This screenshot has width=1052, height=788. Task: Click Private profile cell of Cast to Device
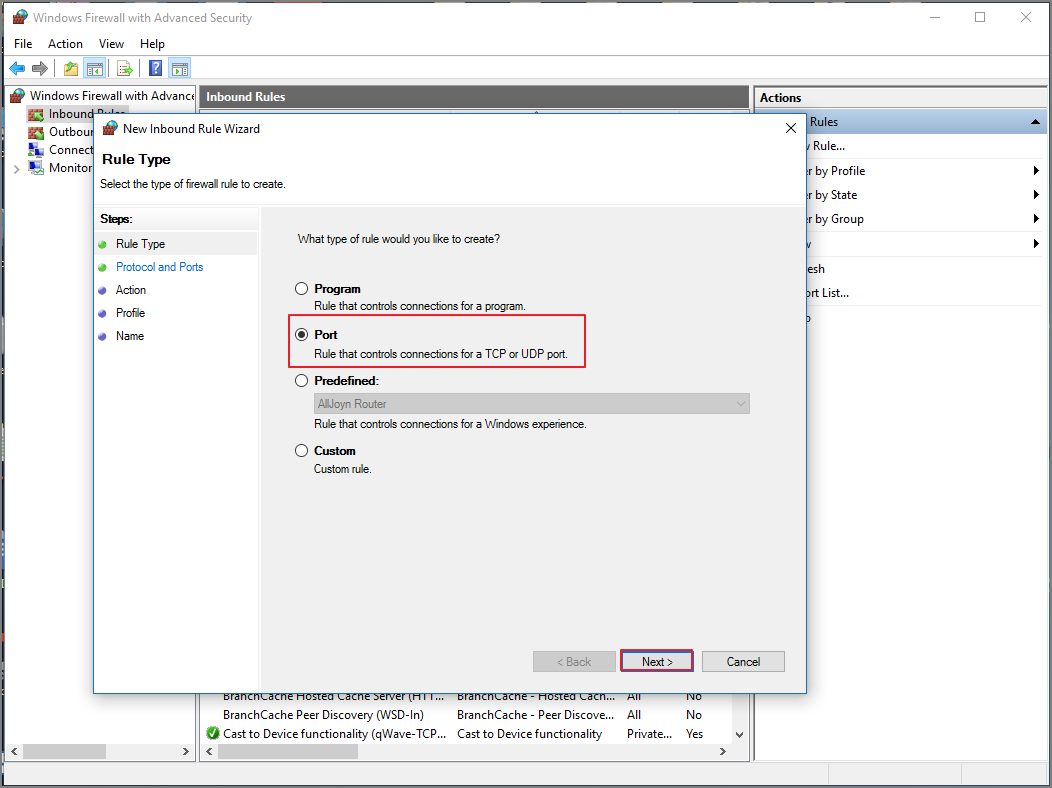click(x=649, y=734)
